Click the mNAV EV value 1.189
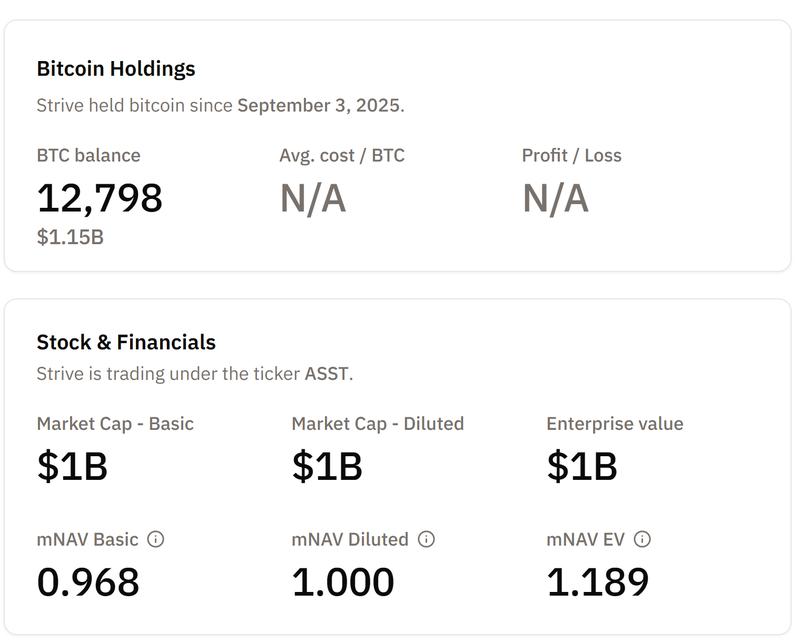Image resolution: width=800 pixels, height=643 pixels. point(600,581)
